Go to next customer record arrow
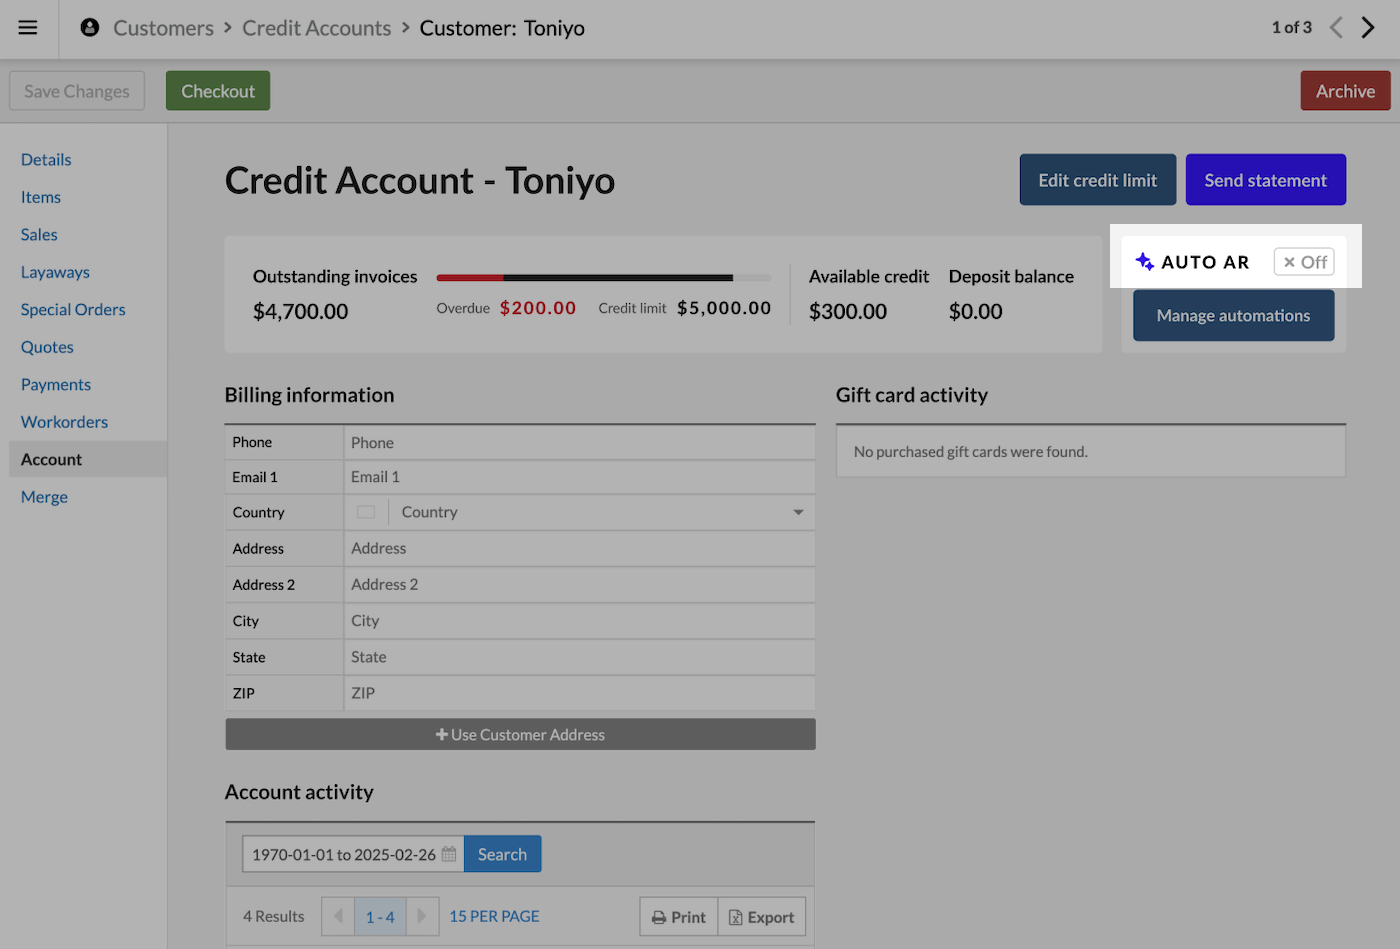The width and height of the screenshot is (1400, 949). 1368,28
